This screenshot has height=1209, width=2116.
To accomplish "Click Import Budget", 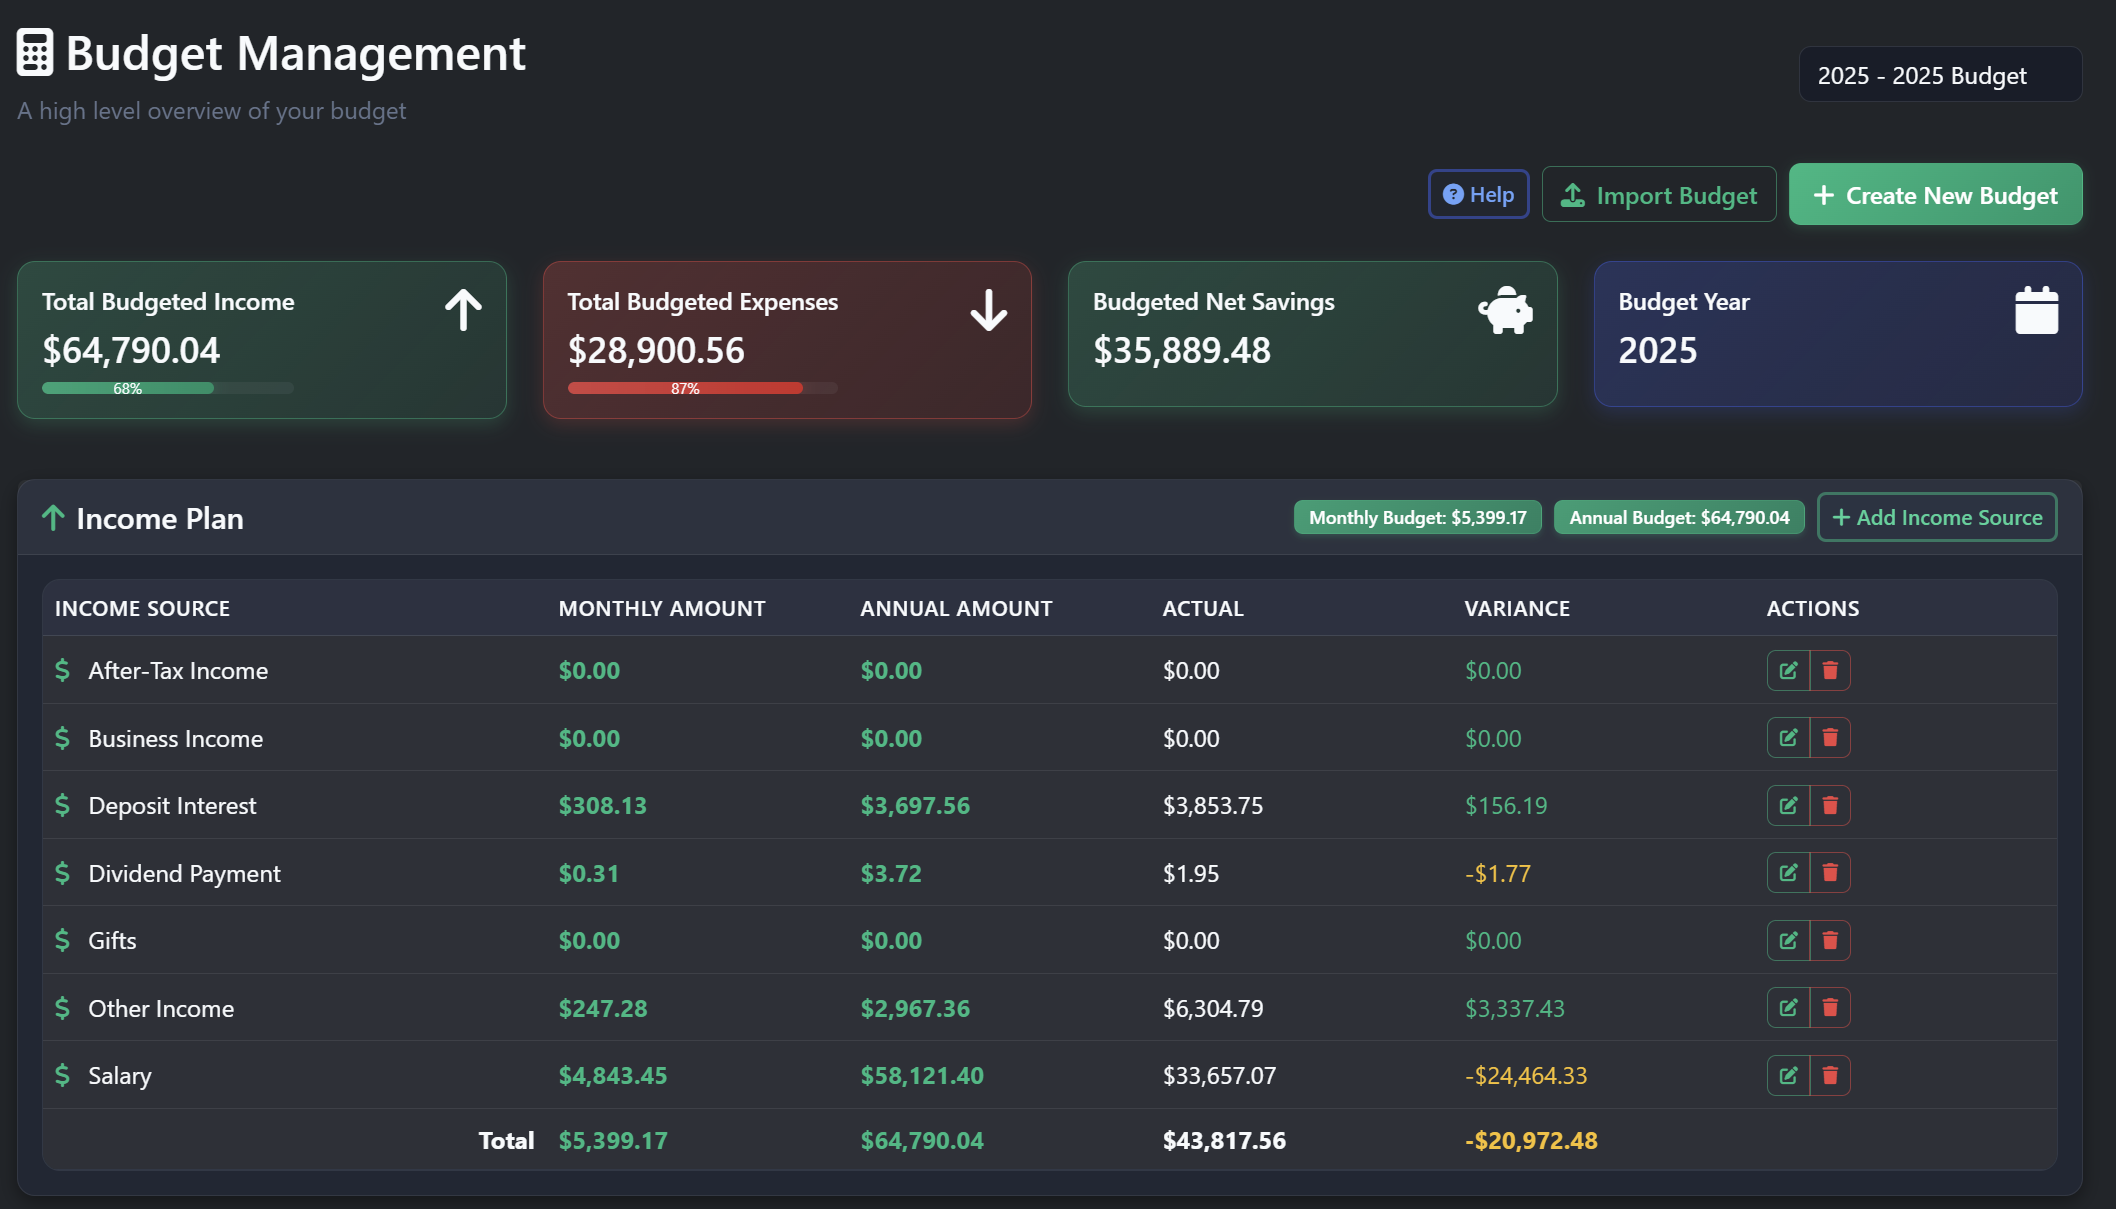I will point(1658,195).
